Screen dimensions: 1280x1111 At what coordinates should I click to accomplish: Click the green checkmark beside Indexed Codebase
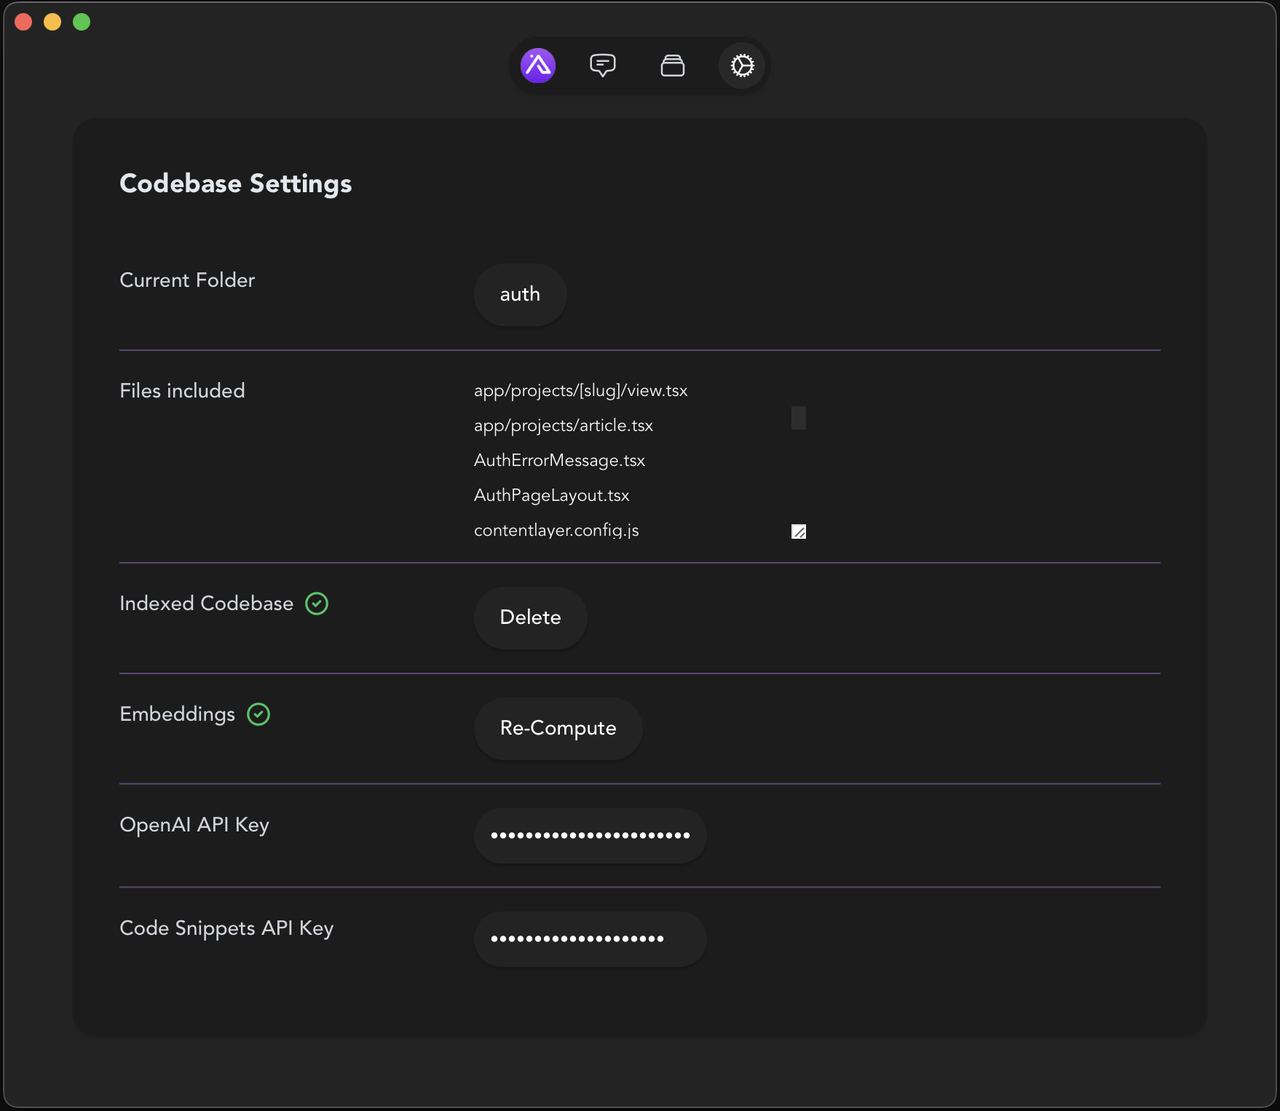tap(316, 604)
